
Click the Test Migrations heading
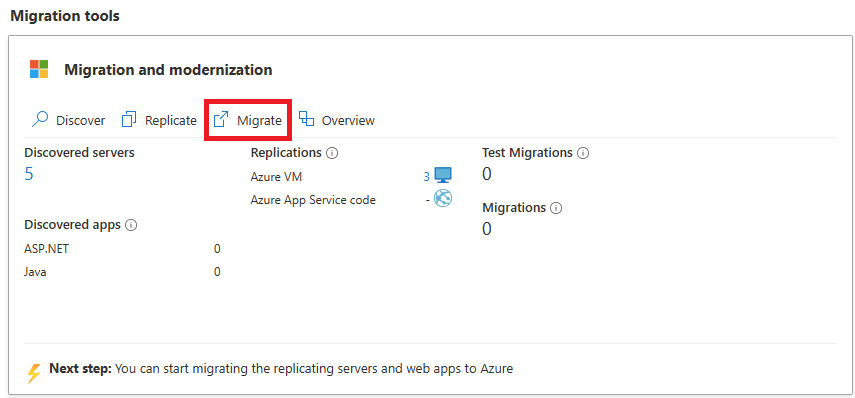click(527, 153)
